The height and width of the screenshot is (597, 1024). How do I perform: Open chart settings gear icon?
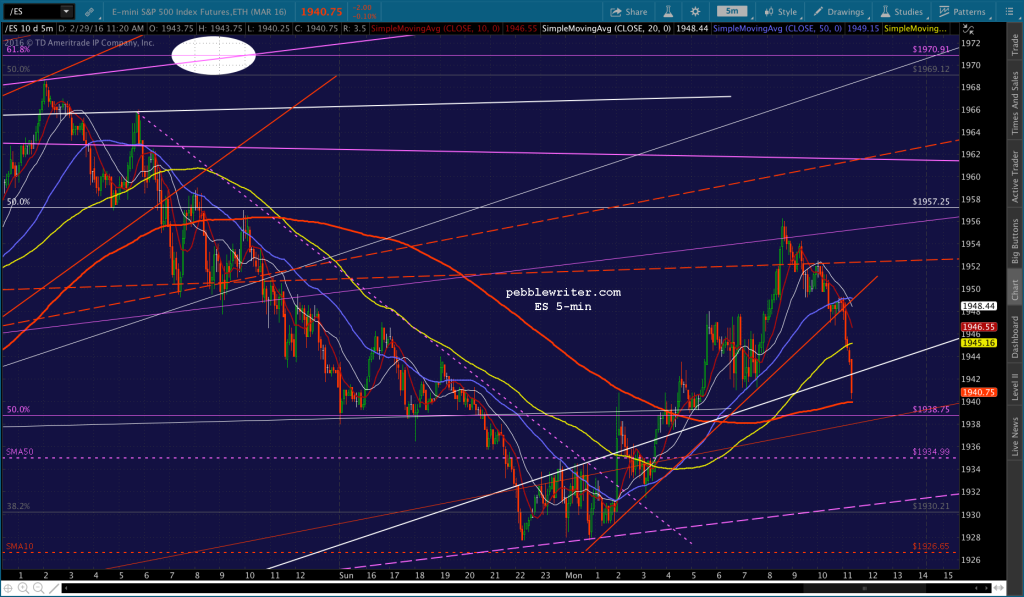[x=696, y=11]
